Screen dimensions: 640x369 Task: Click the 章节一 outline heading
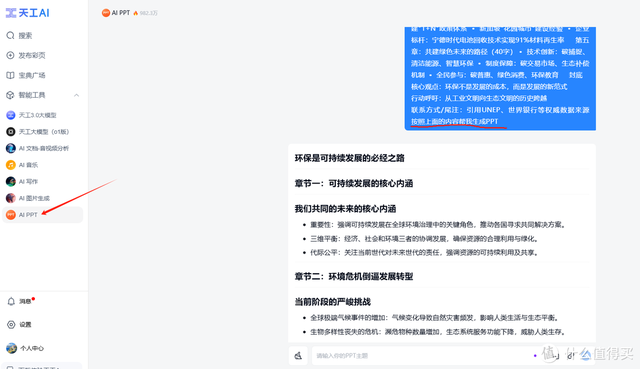pyautogui.click(x=354, y=183)
